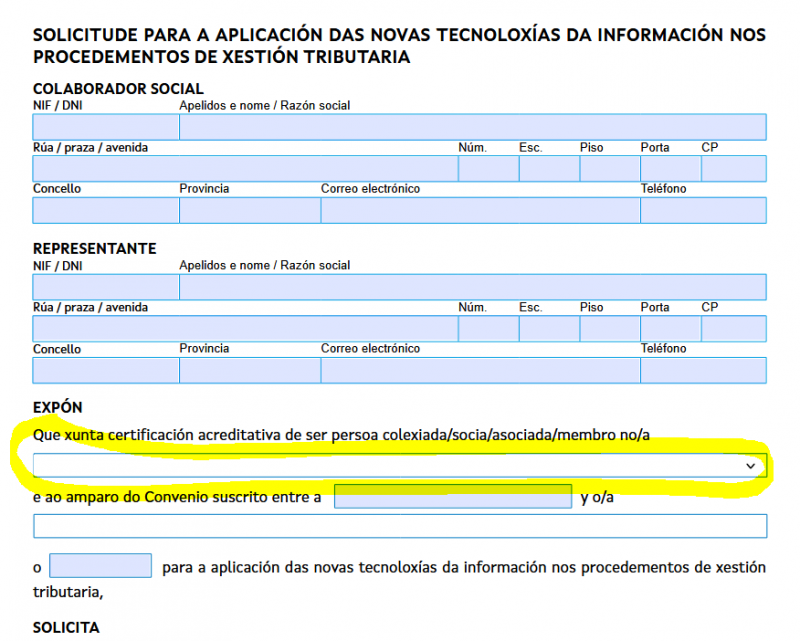Viewport: 800px width, 641px height.
Task: Click the 'EXPÓN' heading
Action: [58, 407]
